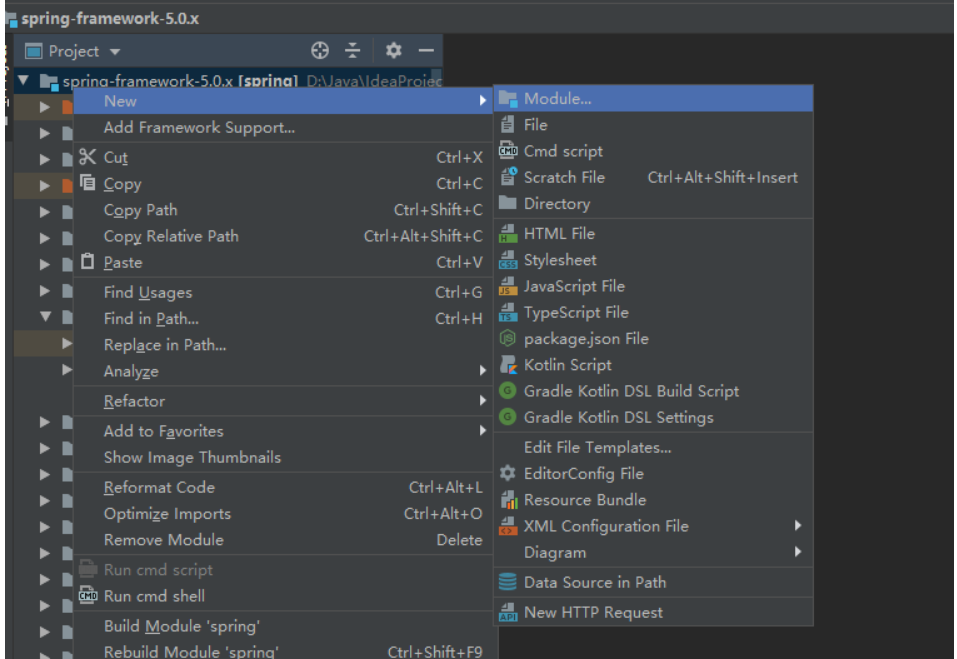Choose Add Framework Support... menu entry
This screenshot has width=957, height=659.
(199, 128)
